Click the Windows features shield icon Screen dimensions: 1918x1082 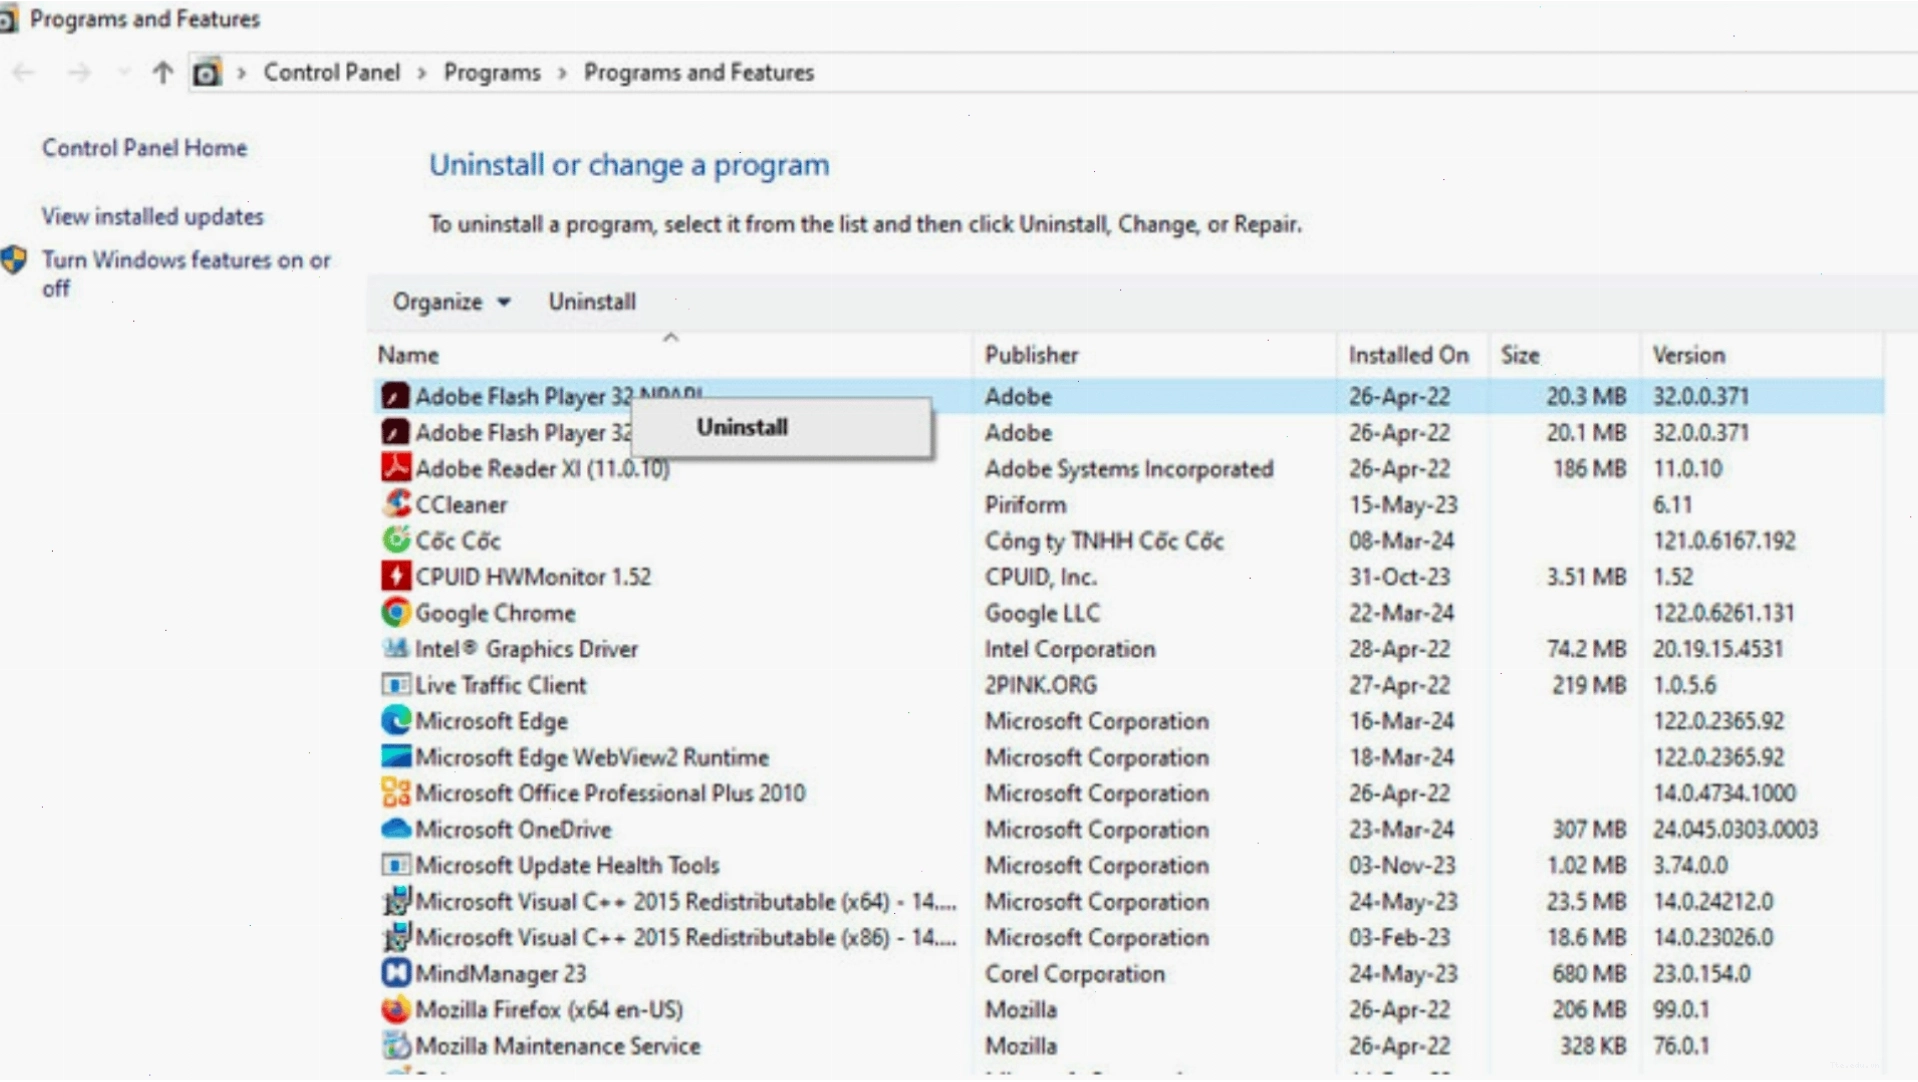(x=14, y=261)
